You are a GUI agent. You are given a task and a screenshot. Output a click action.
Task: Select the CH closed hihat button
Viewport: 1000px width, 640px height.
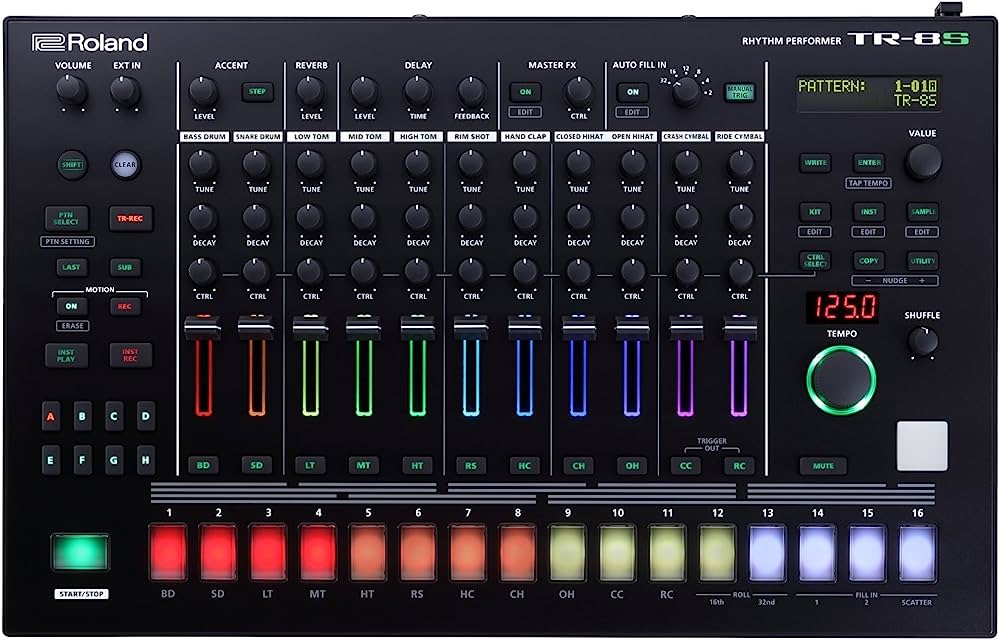click(x=578, y=465)
